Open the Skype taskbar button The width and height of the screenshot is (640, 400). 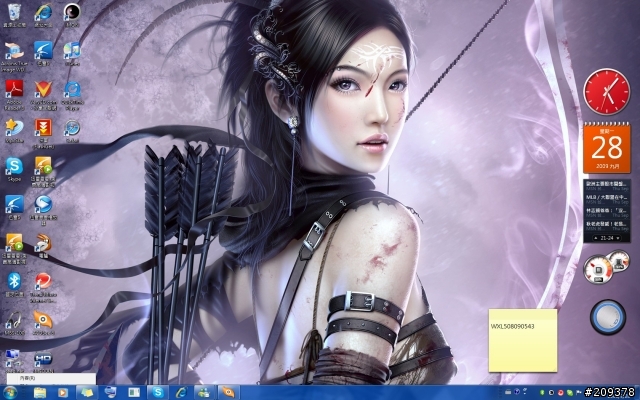[x=157, y=393]
